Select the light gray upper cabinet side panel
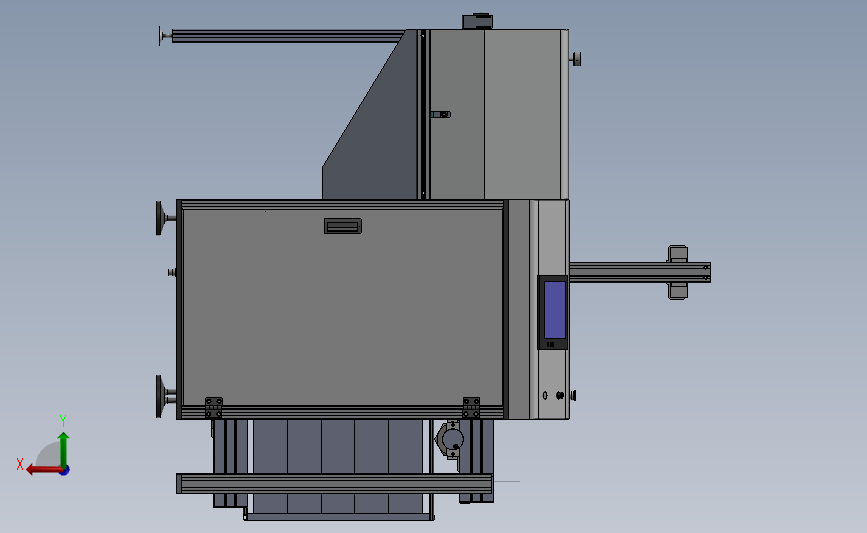Screen dimensions: 867x533 pyautogui.click(x=523, y=114)
